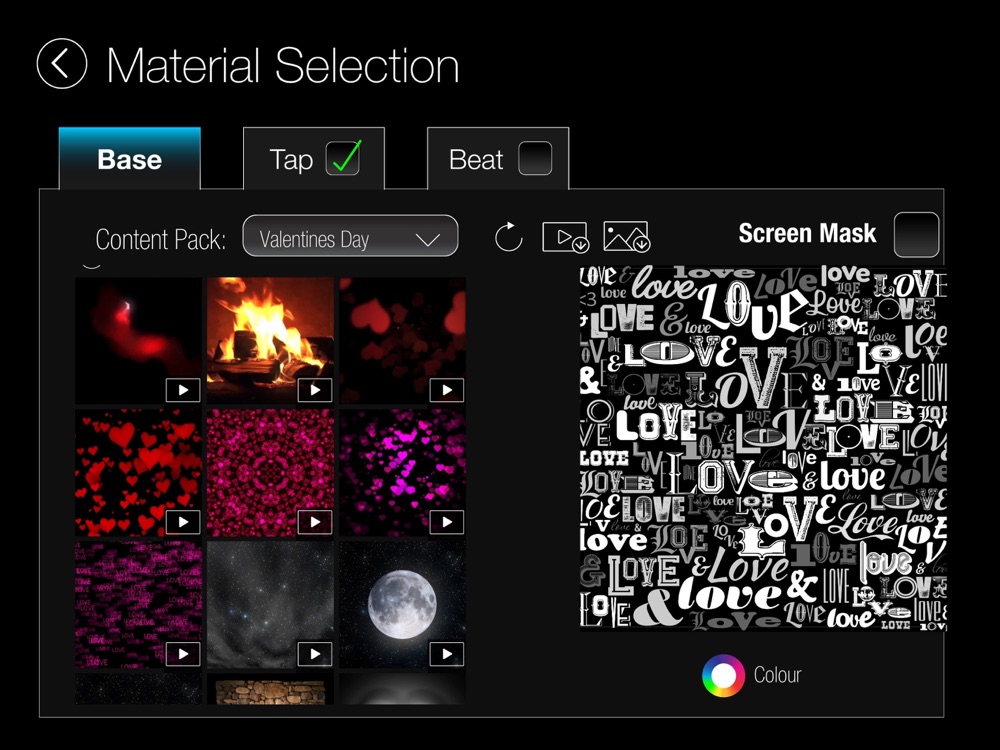
Task: Play the starry night sky video
Action: pos(315,654)
